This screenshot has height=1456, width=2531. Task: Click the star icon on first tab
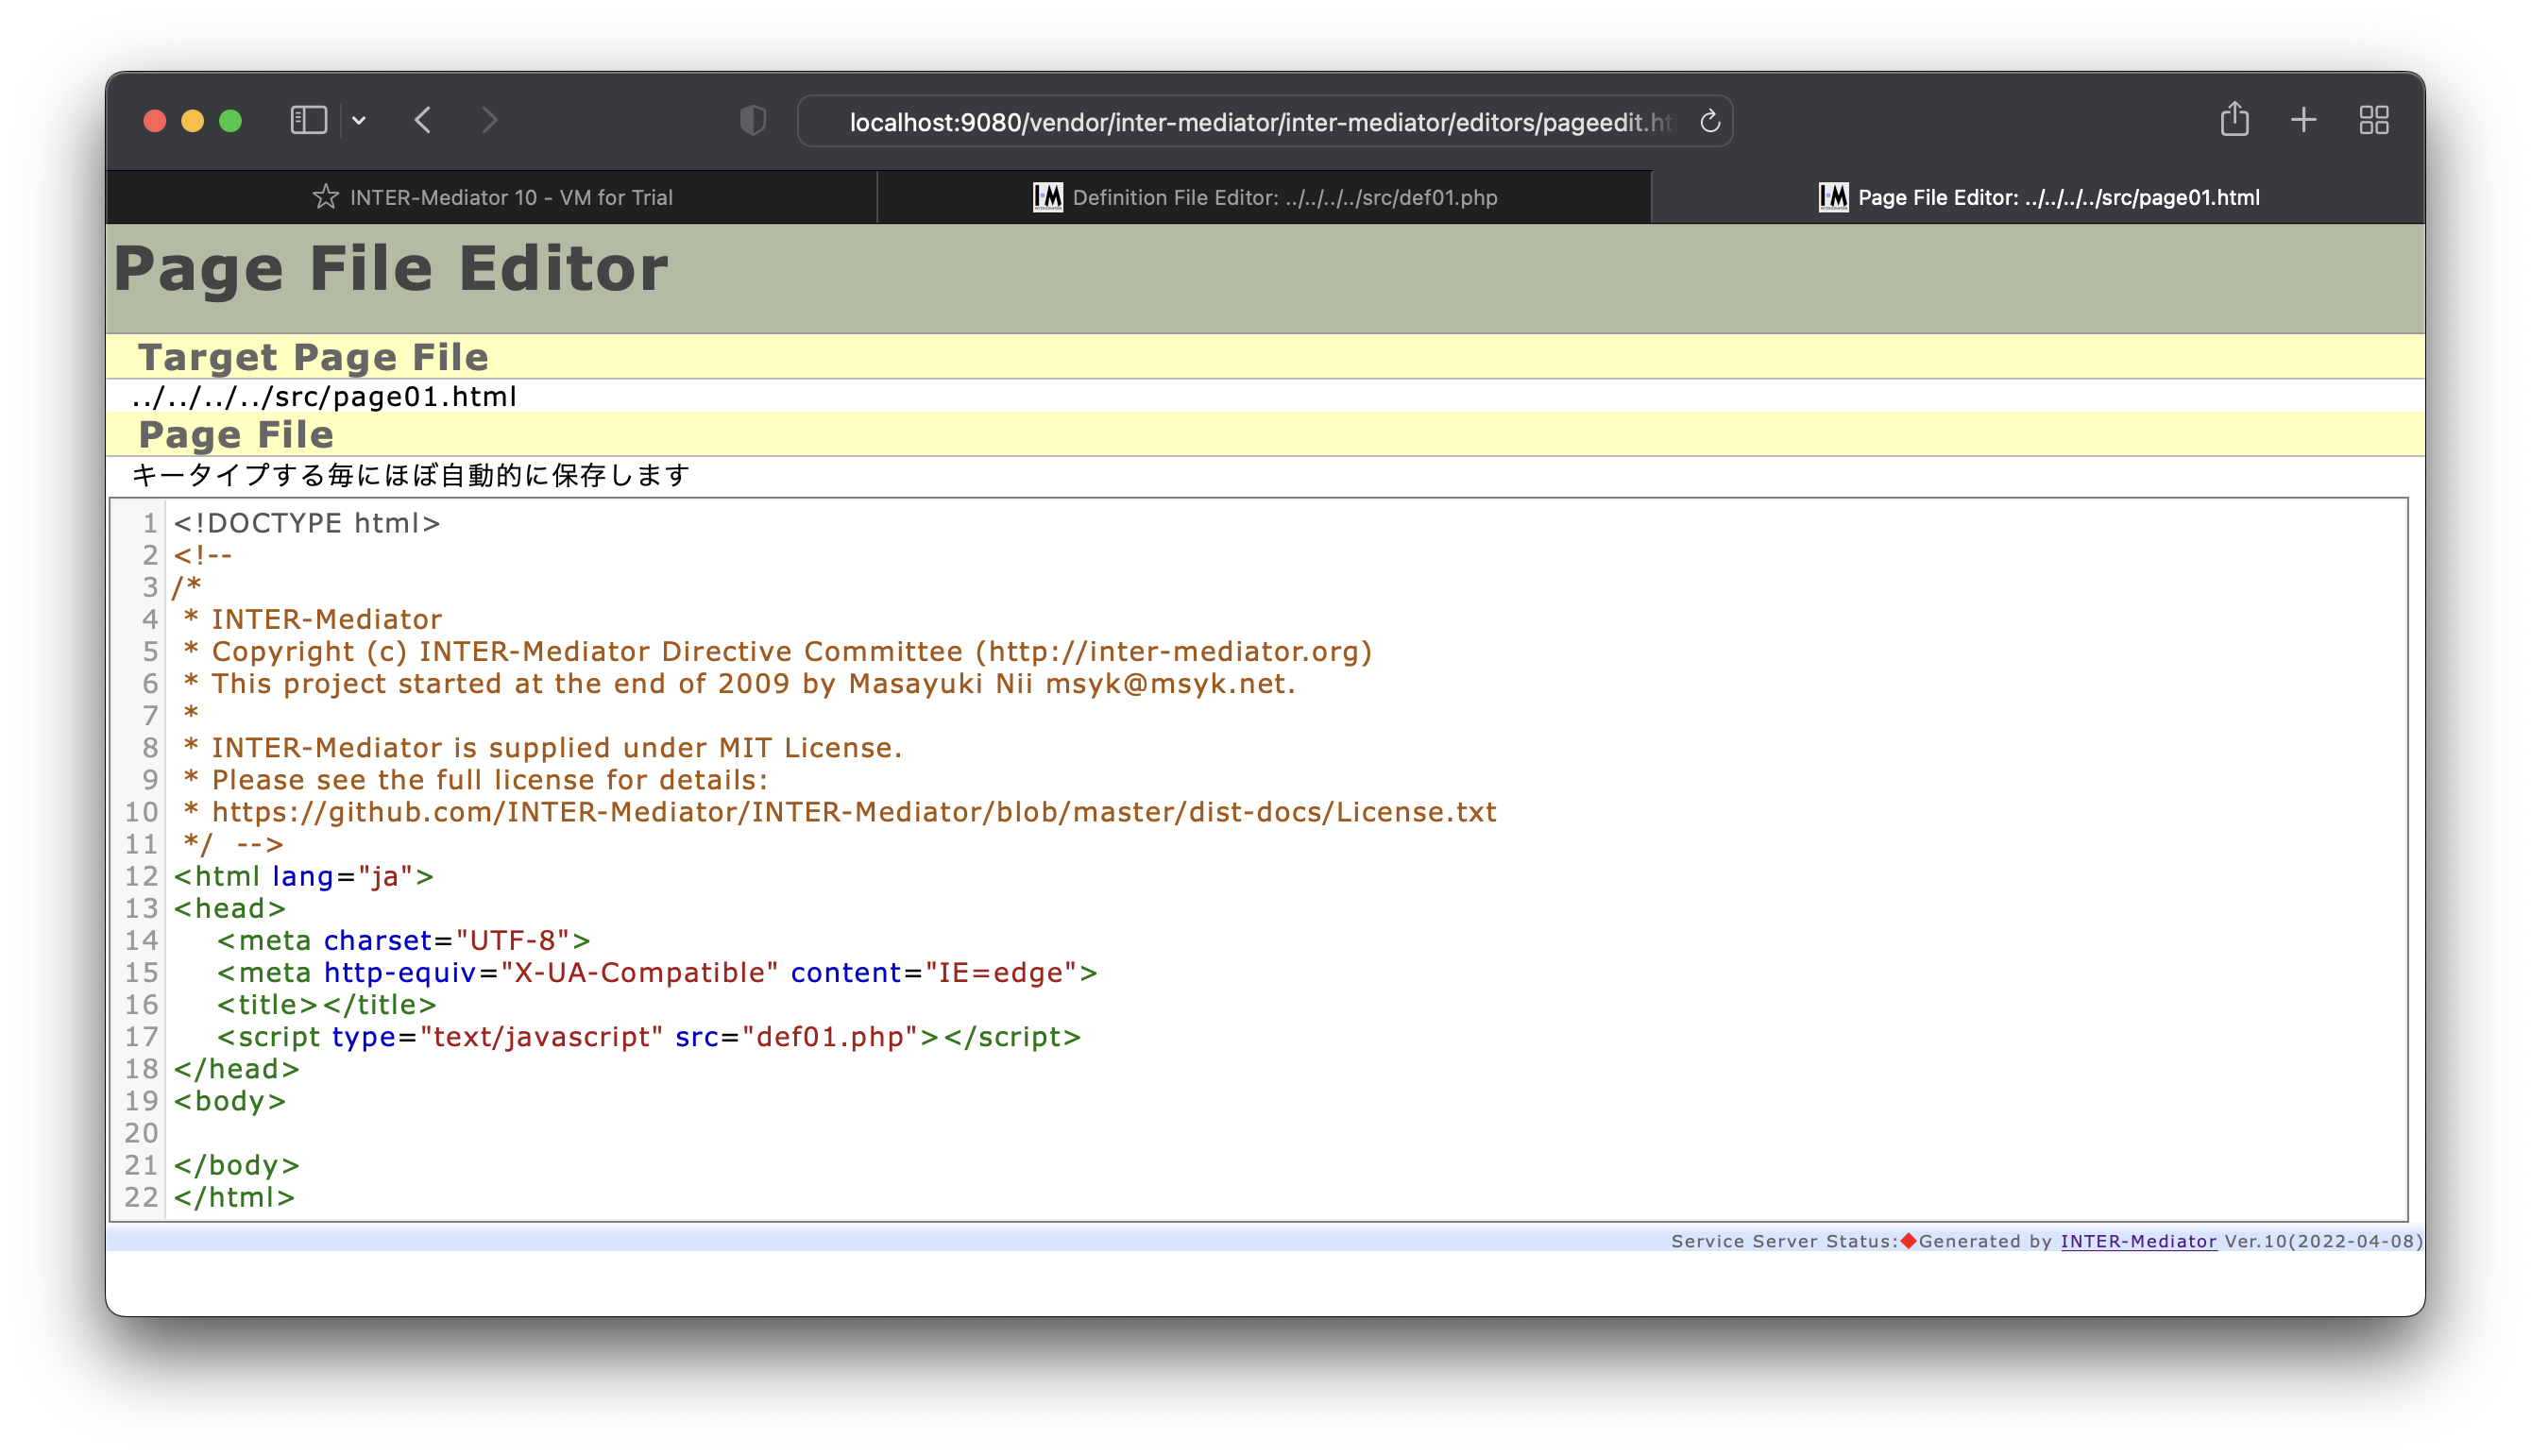[x=325, y=197]
